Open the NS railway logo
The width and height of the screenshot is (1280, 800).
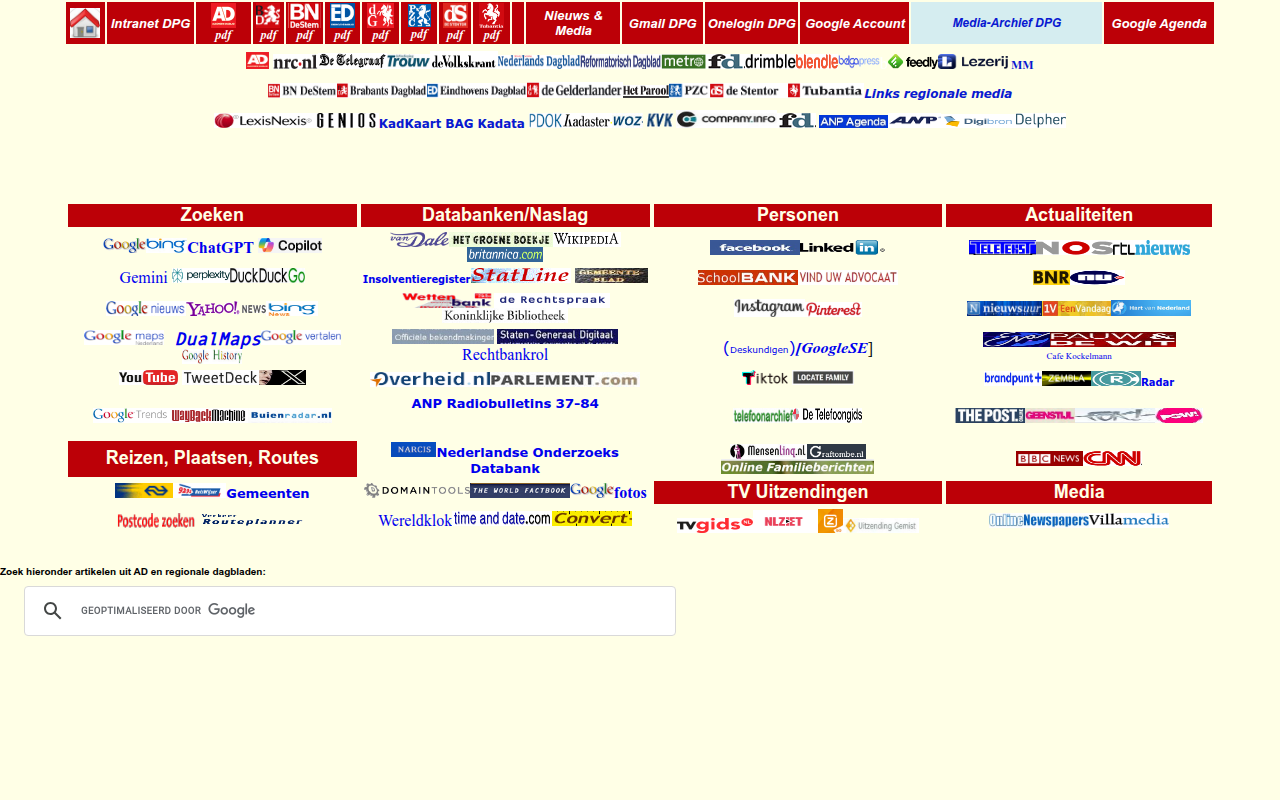pyautogui.click(x=144, y=491)
